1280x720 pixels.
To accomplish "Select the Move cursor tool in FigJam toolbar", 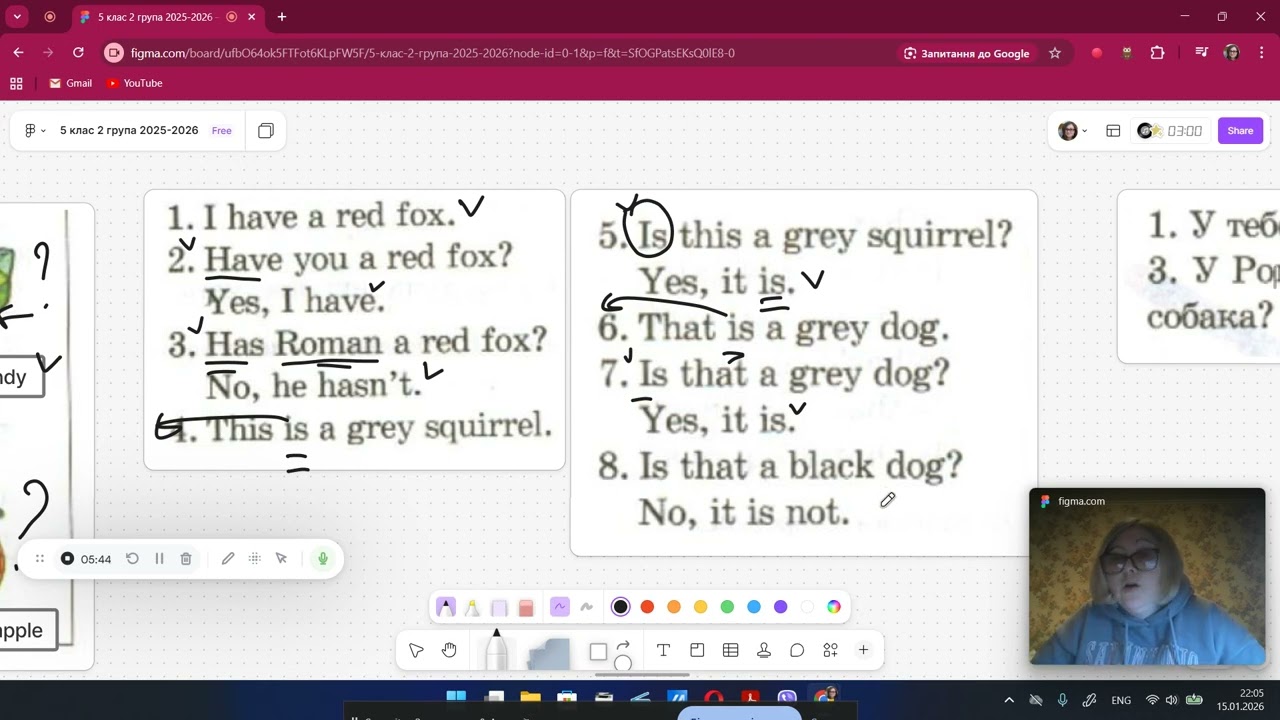I will pyautogui.click(x=416, y=651).
